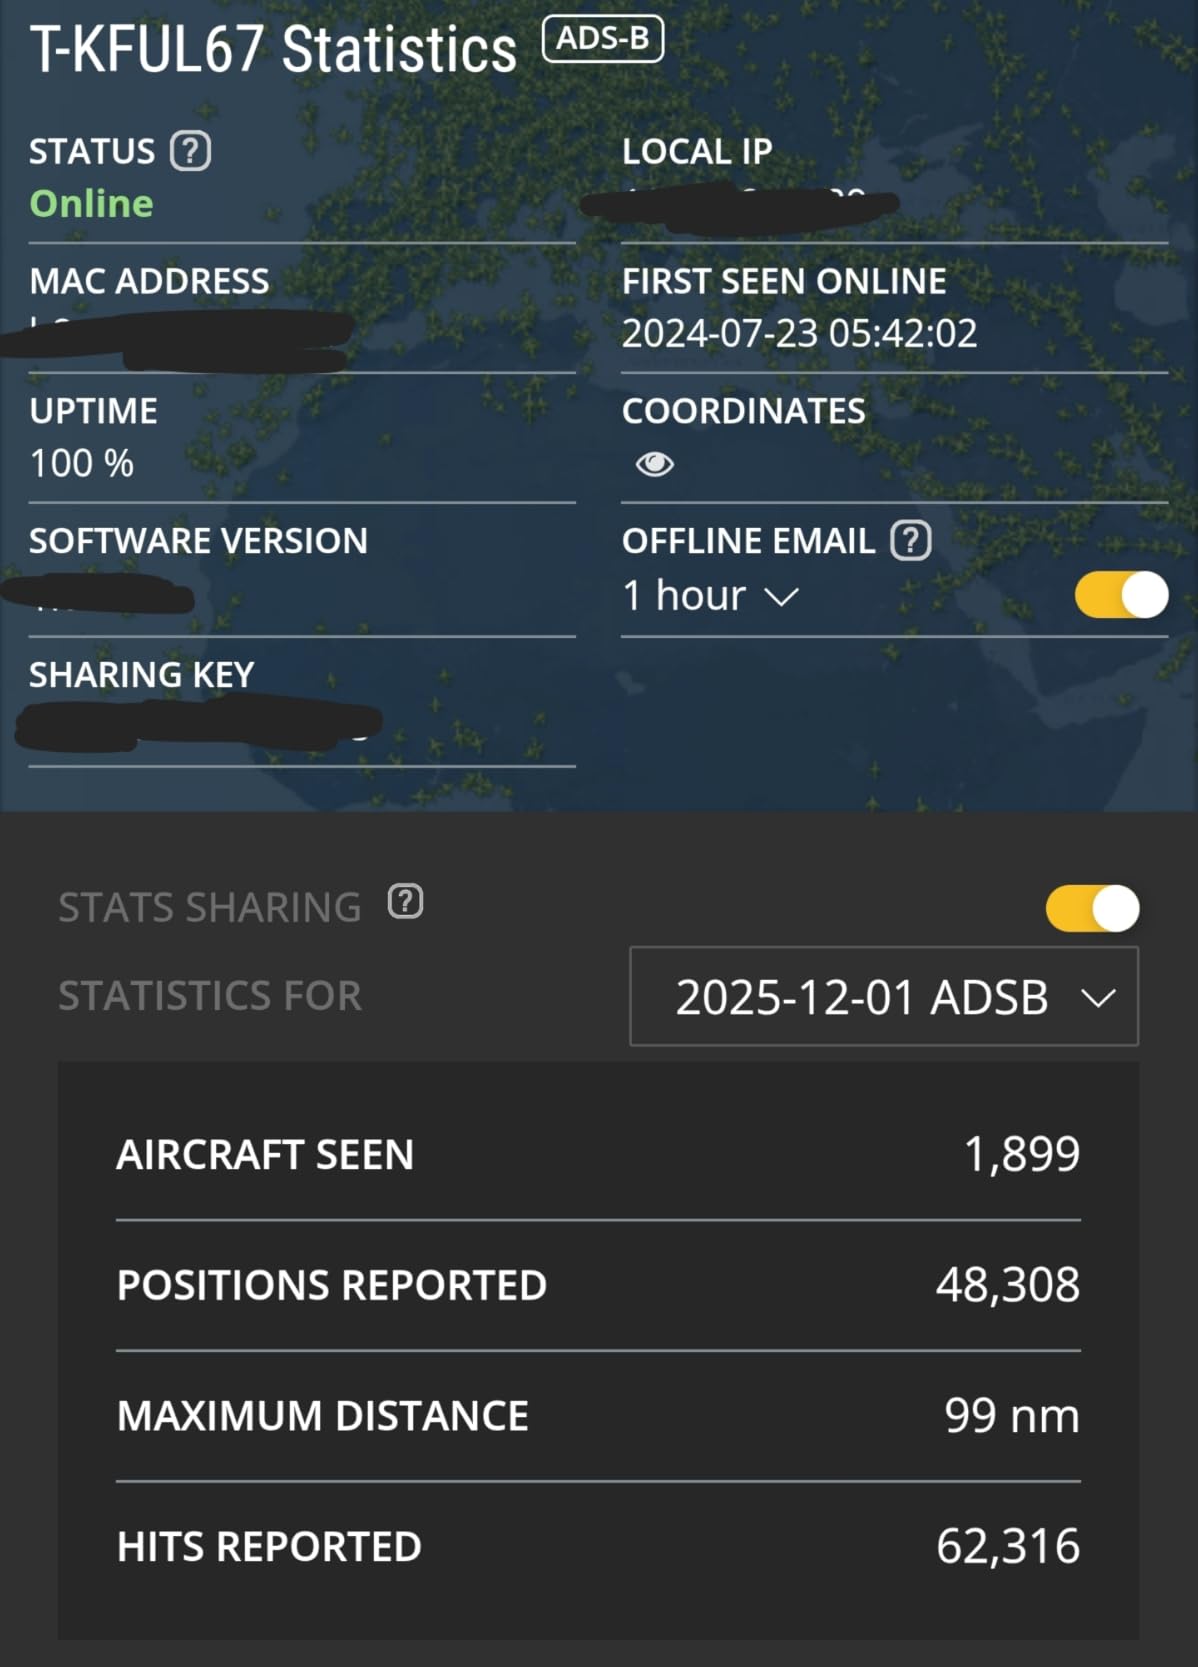
Task: Reveal coordinates using the eye icon
Action: (x=655, y=464)
